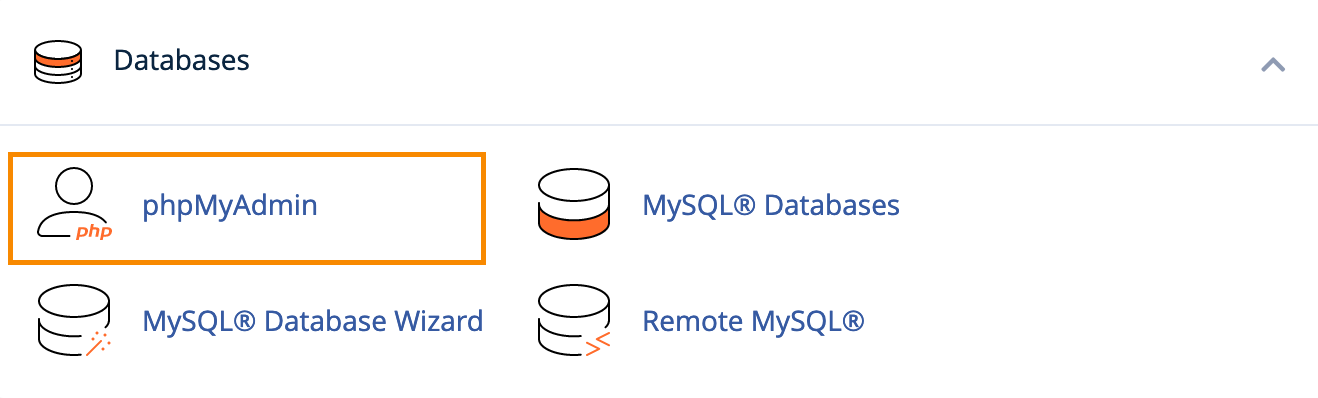Click the phpMyAdmin person icon

[74, 205]
